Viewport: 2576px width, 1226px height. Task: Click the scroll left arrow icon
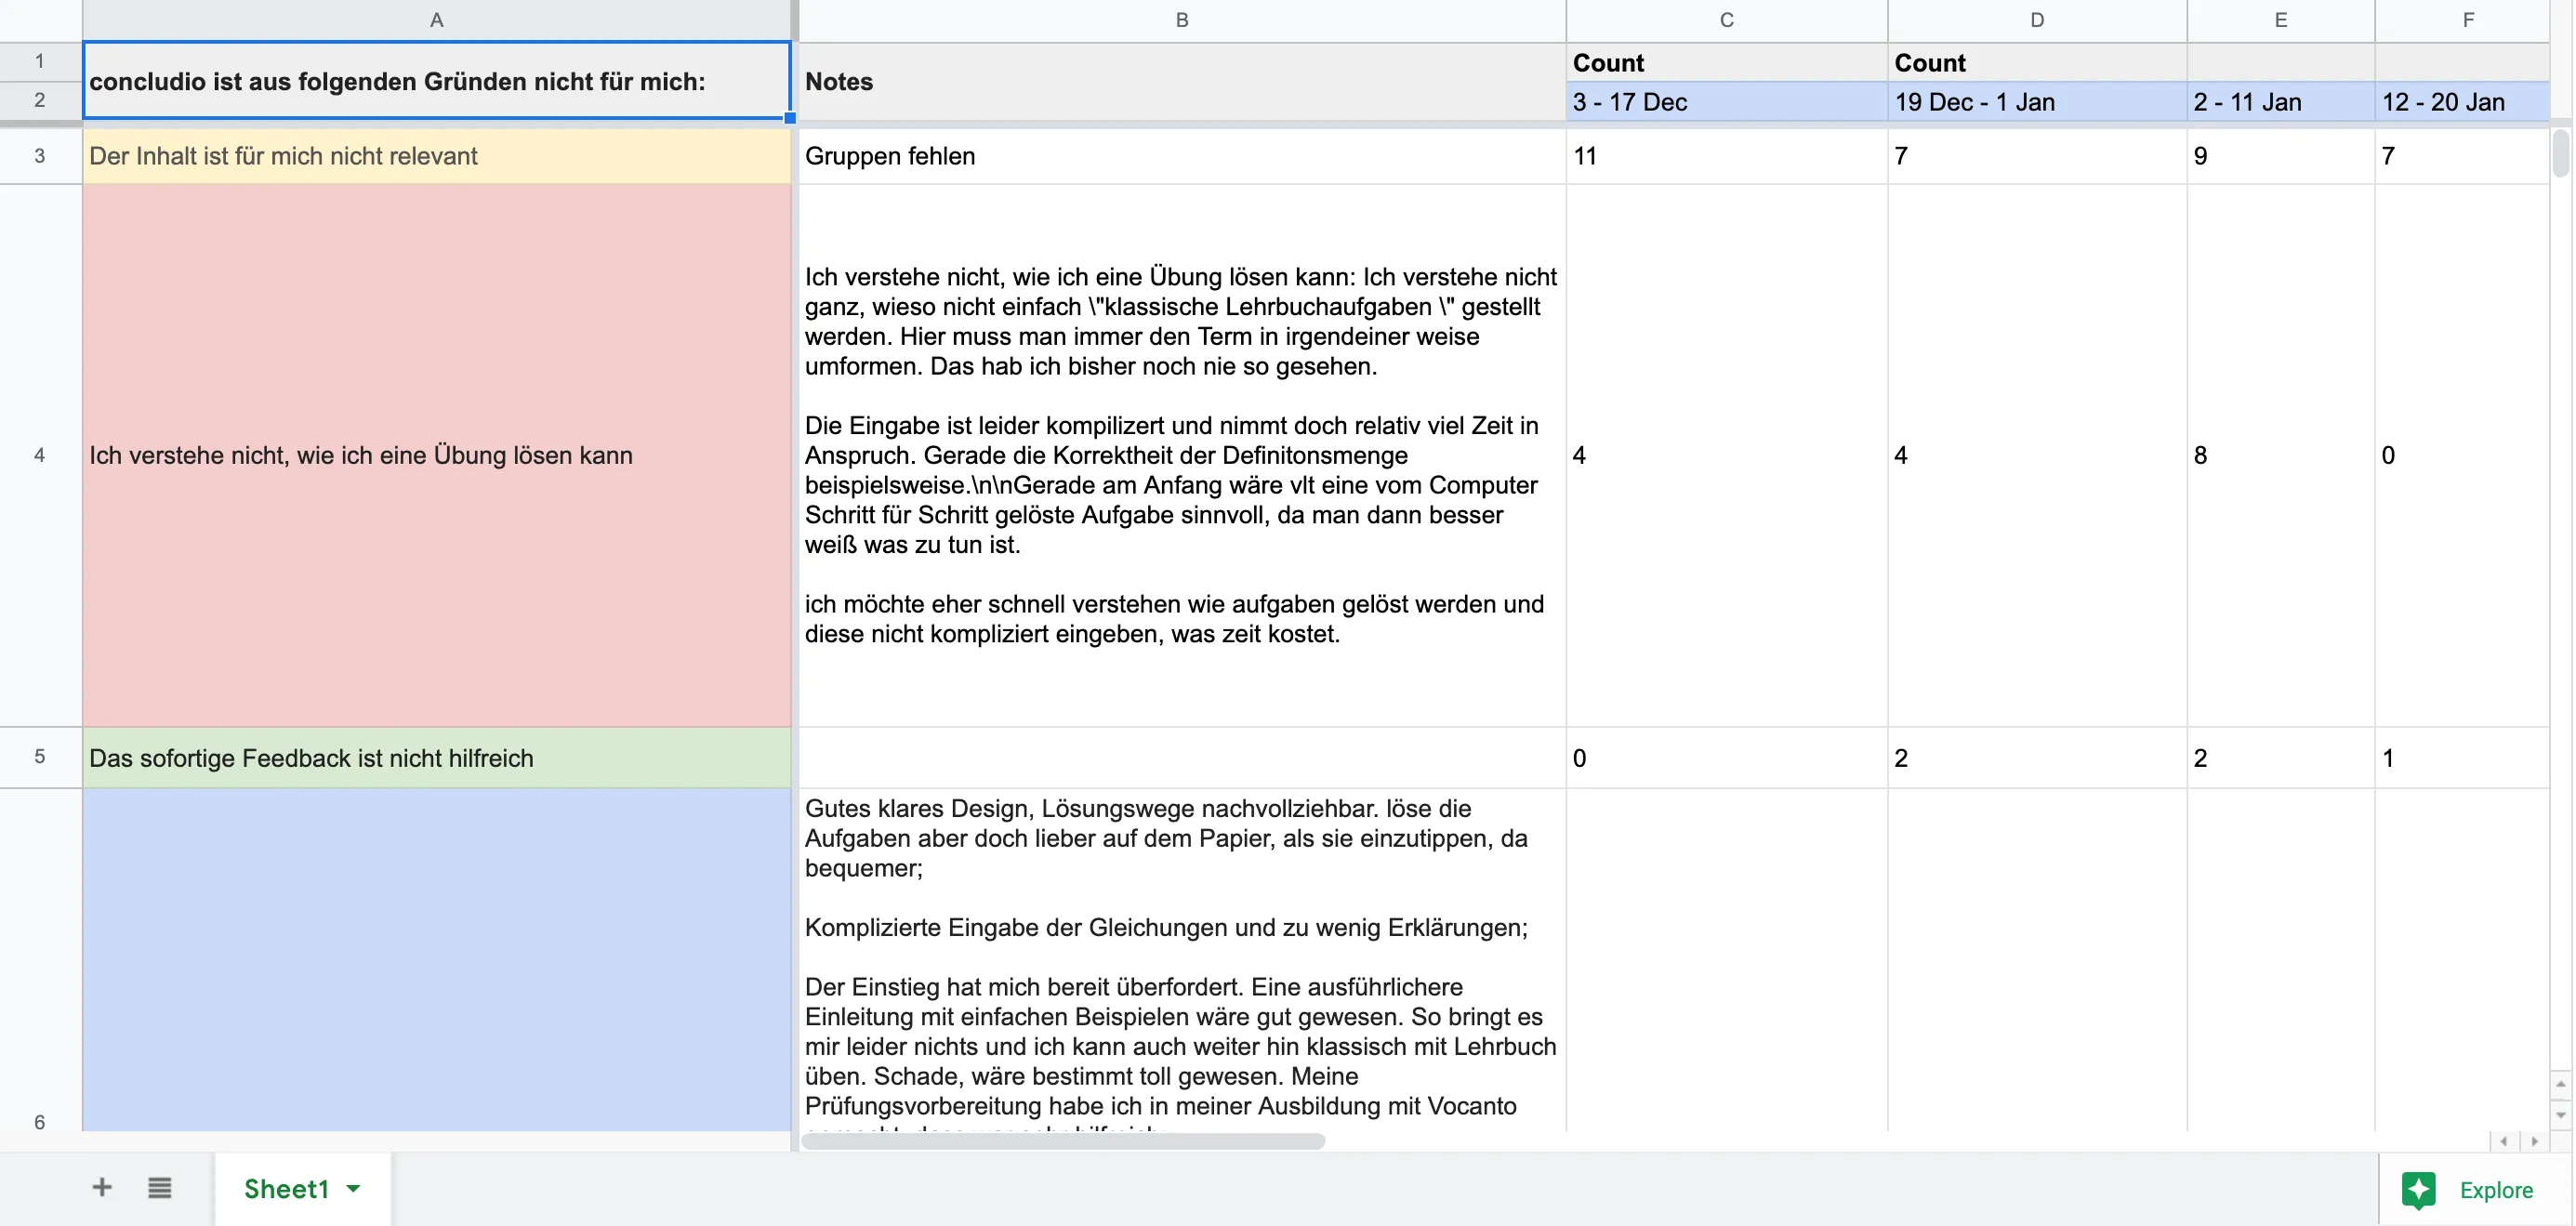[2504, 1141]
